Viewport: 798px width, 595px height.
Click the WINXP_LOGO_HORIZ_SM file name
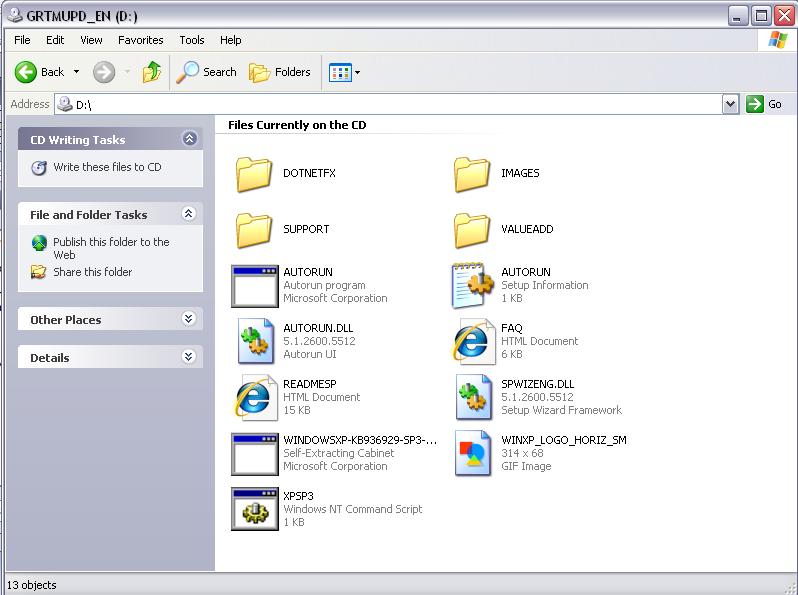pos(564,440)
